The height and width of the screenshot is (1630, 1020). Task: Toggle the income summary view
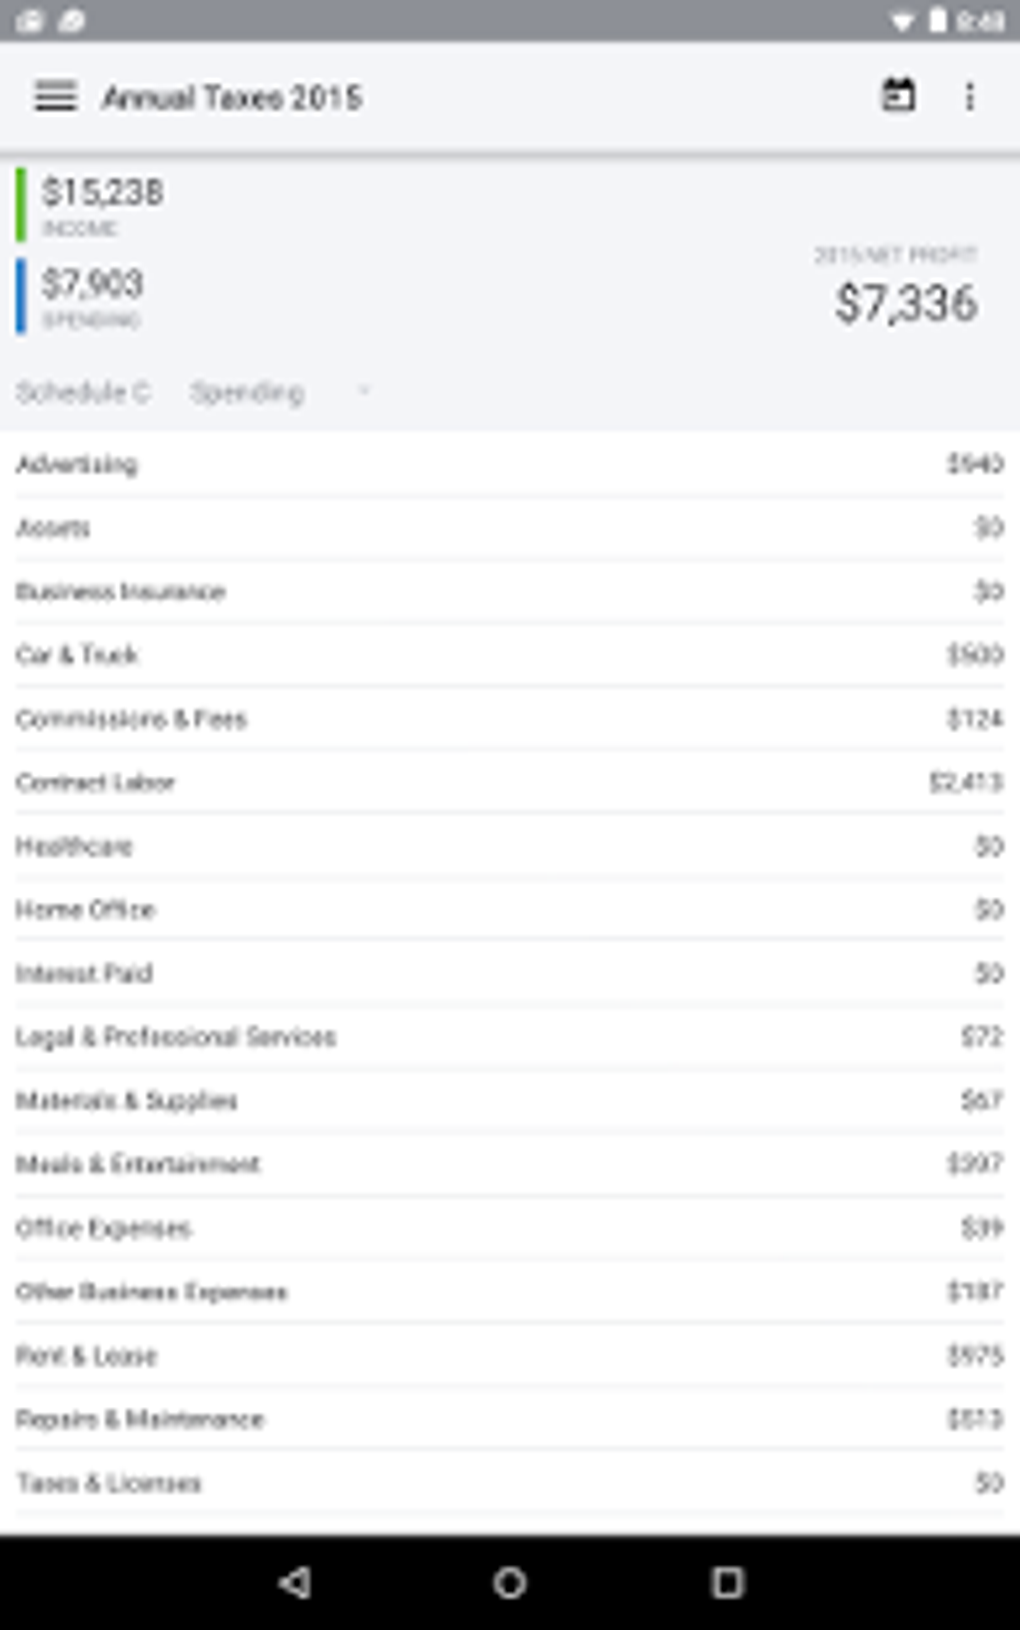[103, 195]
